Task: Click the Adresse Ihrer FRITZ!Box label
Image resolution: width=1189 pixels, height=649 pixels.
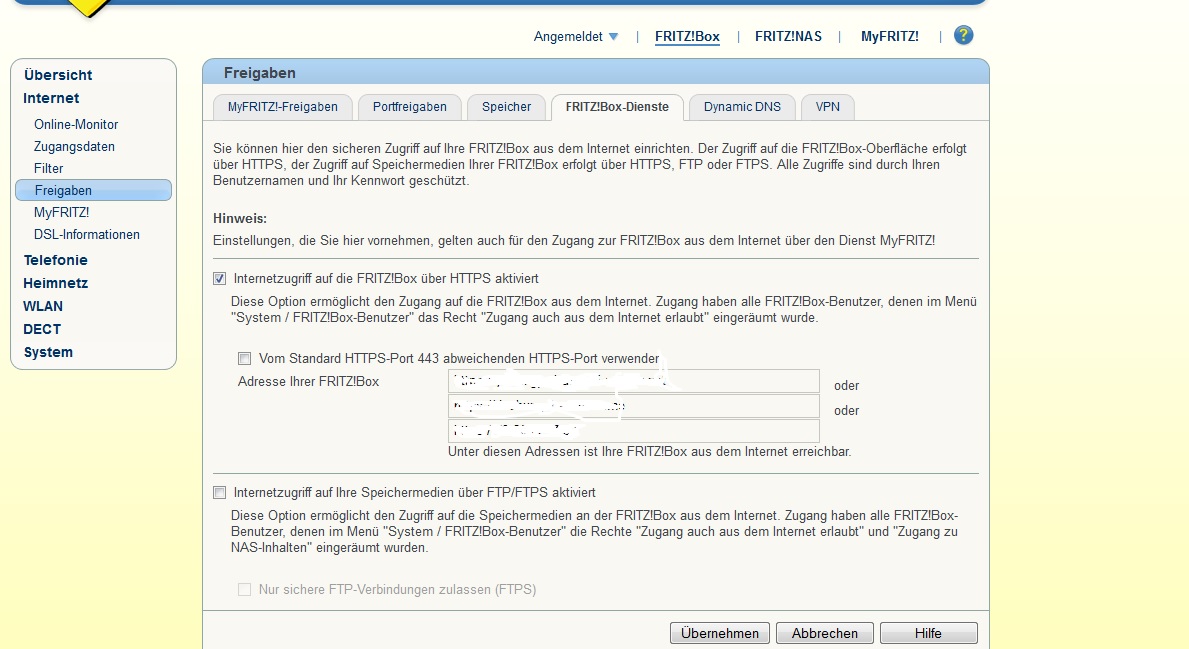Action: point(309,381)
